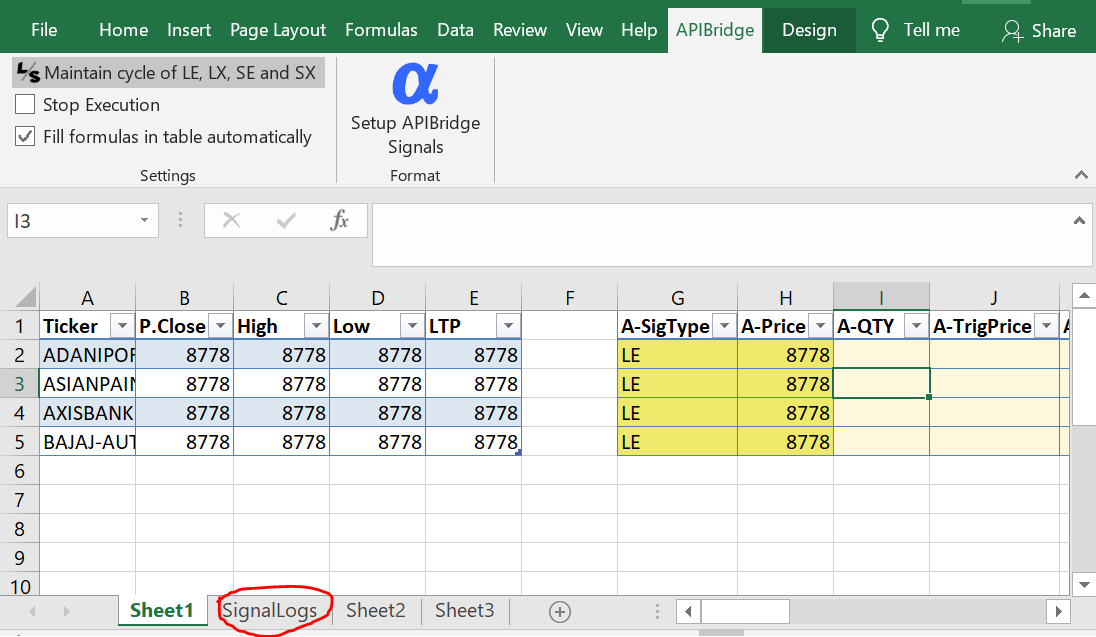Collapse the ribbon with the chevron
The image size is (1096, 637).
pyautogui.click(x=1081, y=175)
